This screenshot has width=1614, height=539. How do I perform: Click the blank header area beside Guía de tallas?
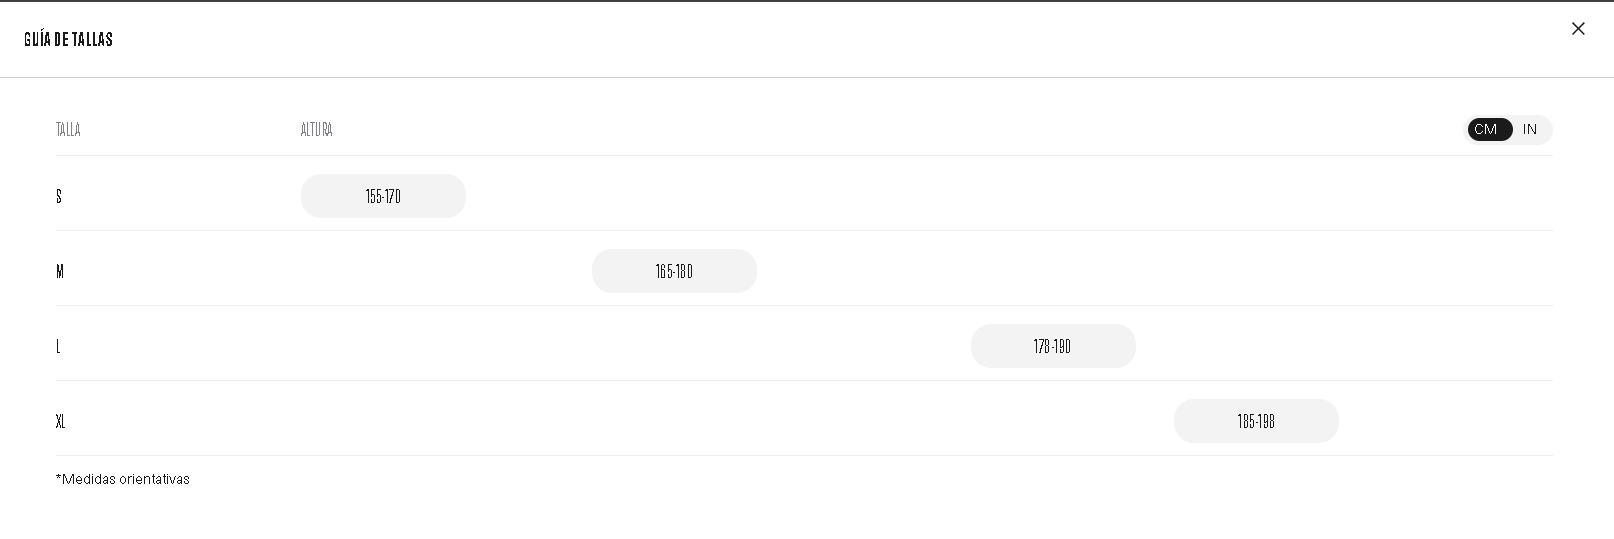[x=800, y=39]
